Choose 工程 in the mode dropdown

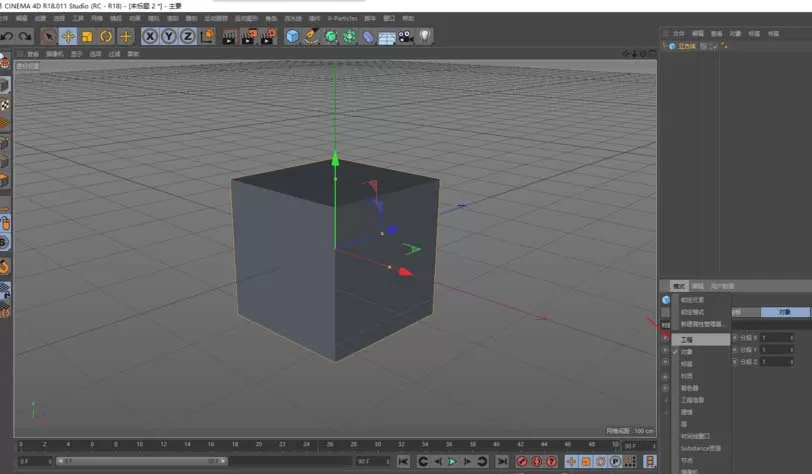pos(701,340)
